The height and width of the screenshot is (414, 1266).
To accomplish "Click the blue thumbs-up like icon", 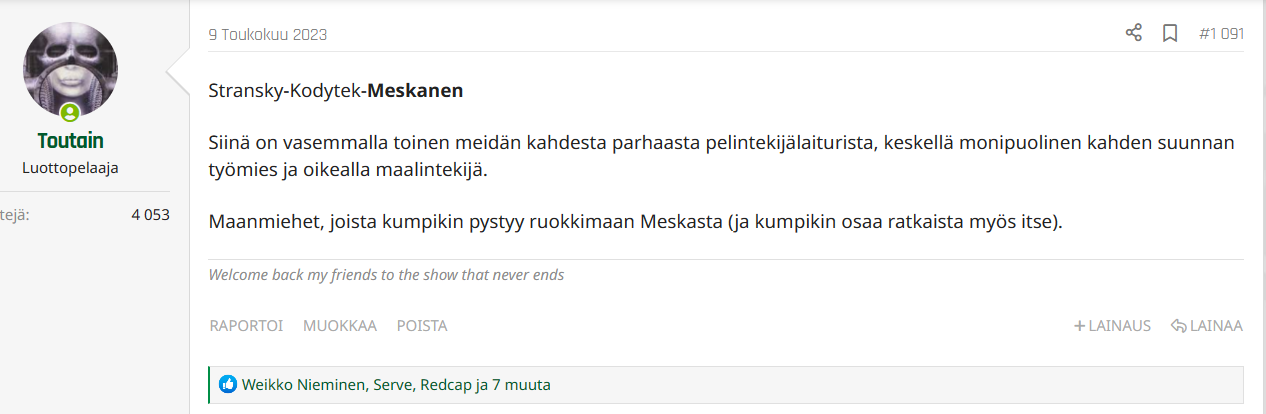I will pos(228,384).
